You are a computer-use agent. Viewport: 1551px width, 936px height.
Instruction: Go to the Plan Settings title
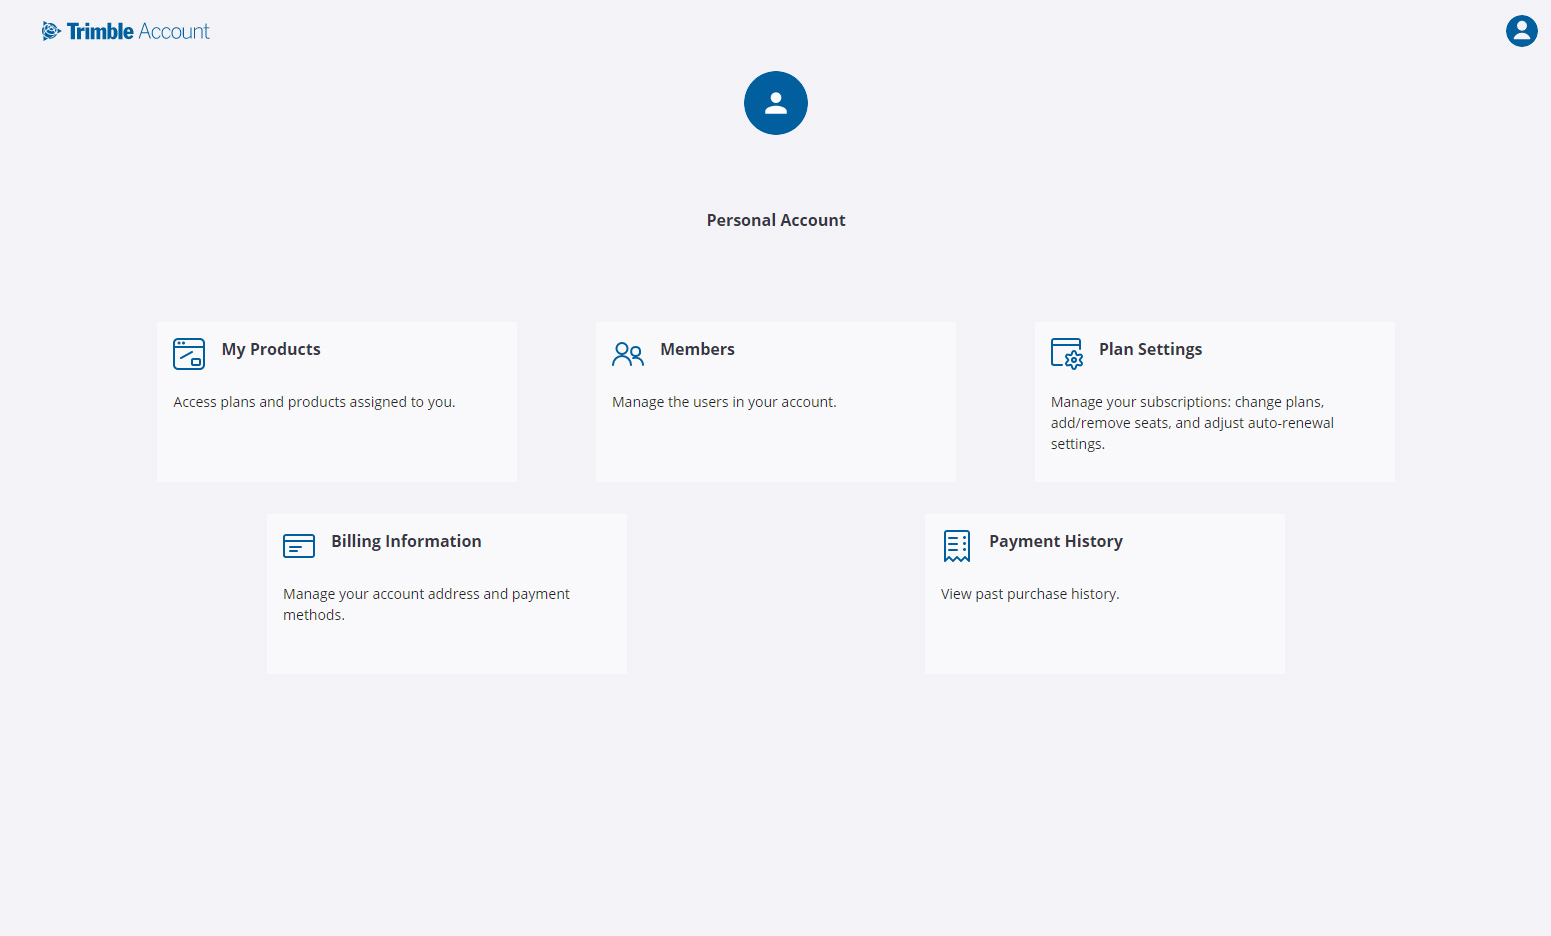tap(1150, 349)
